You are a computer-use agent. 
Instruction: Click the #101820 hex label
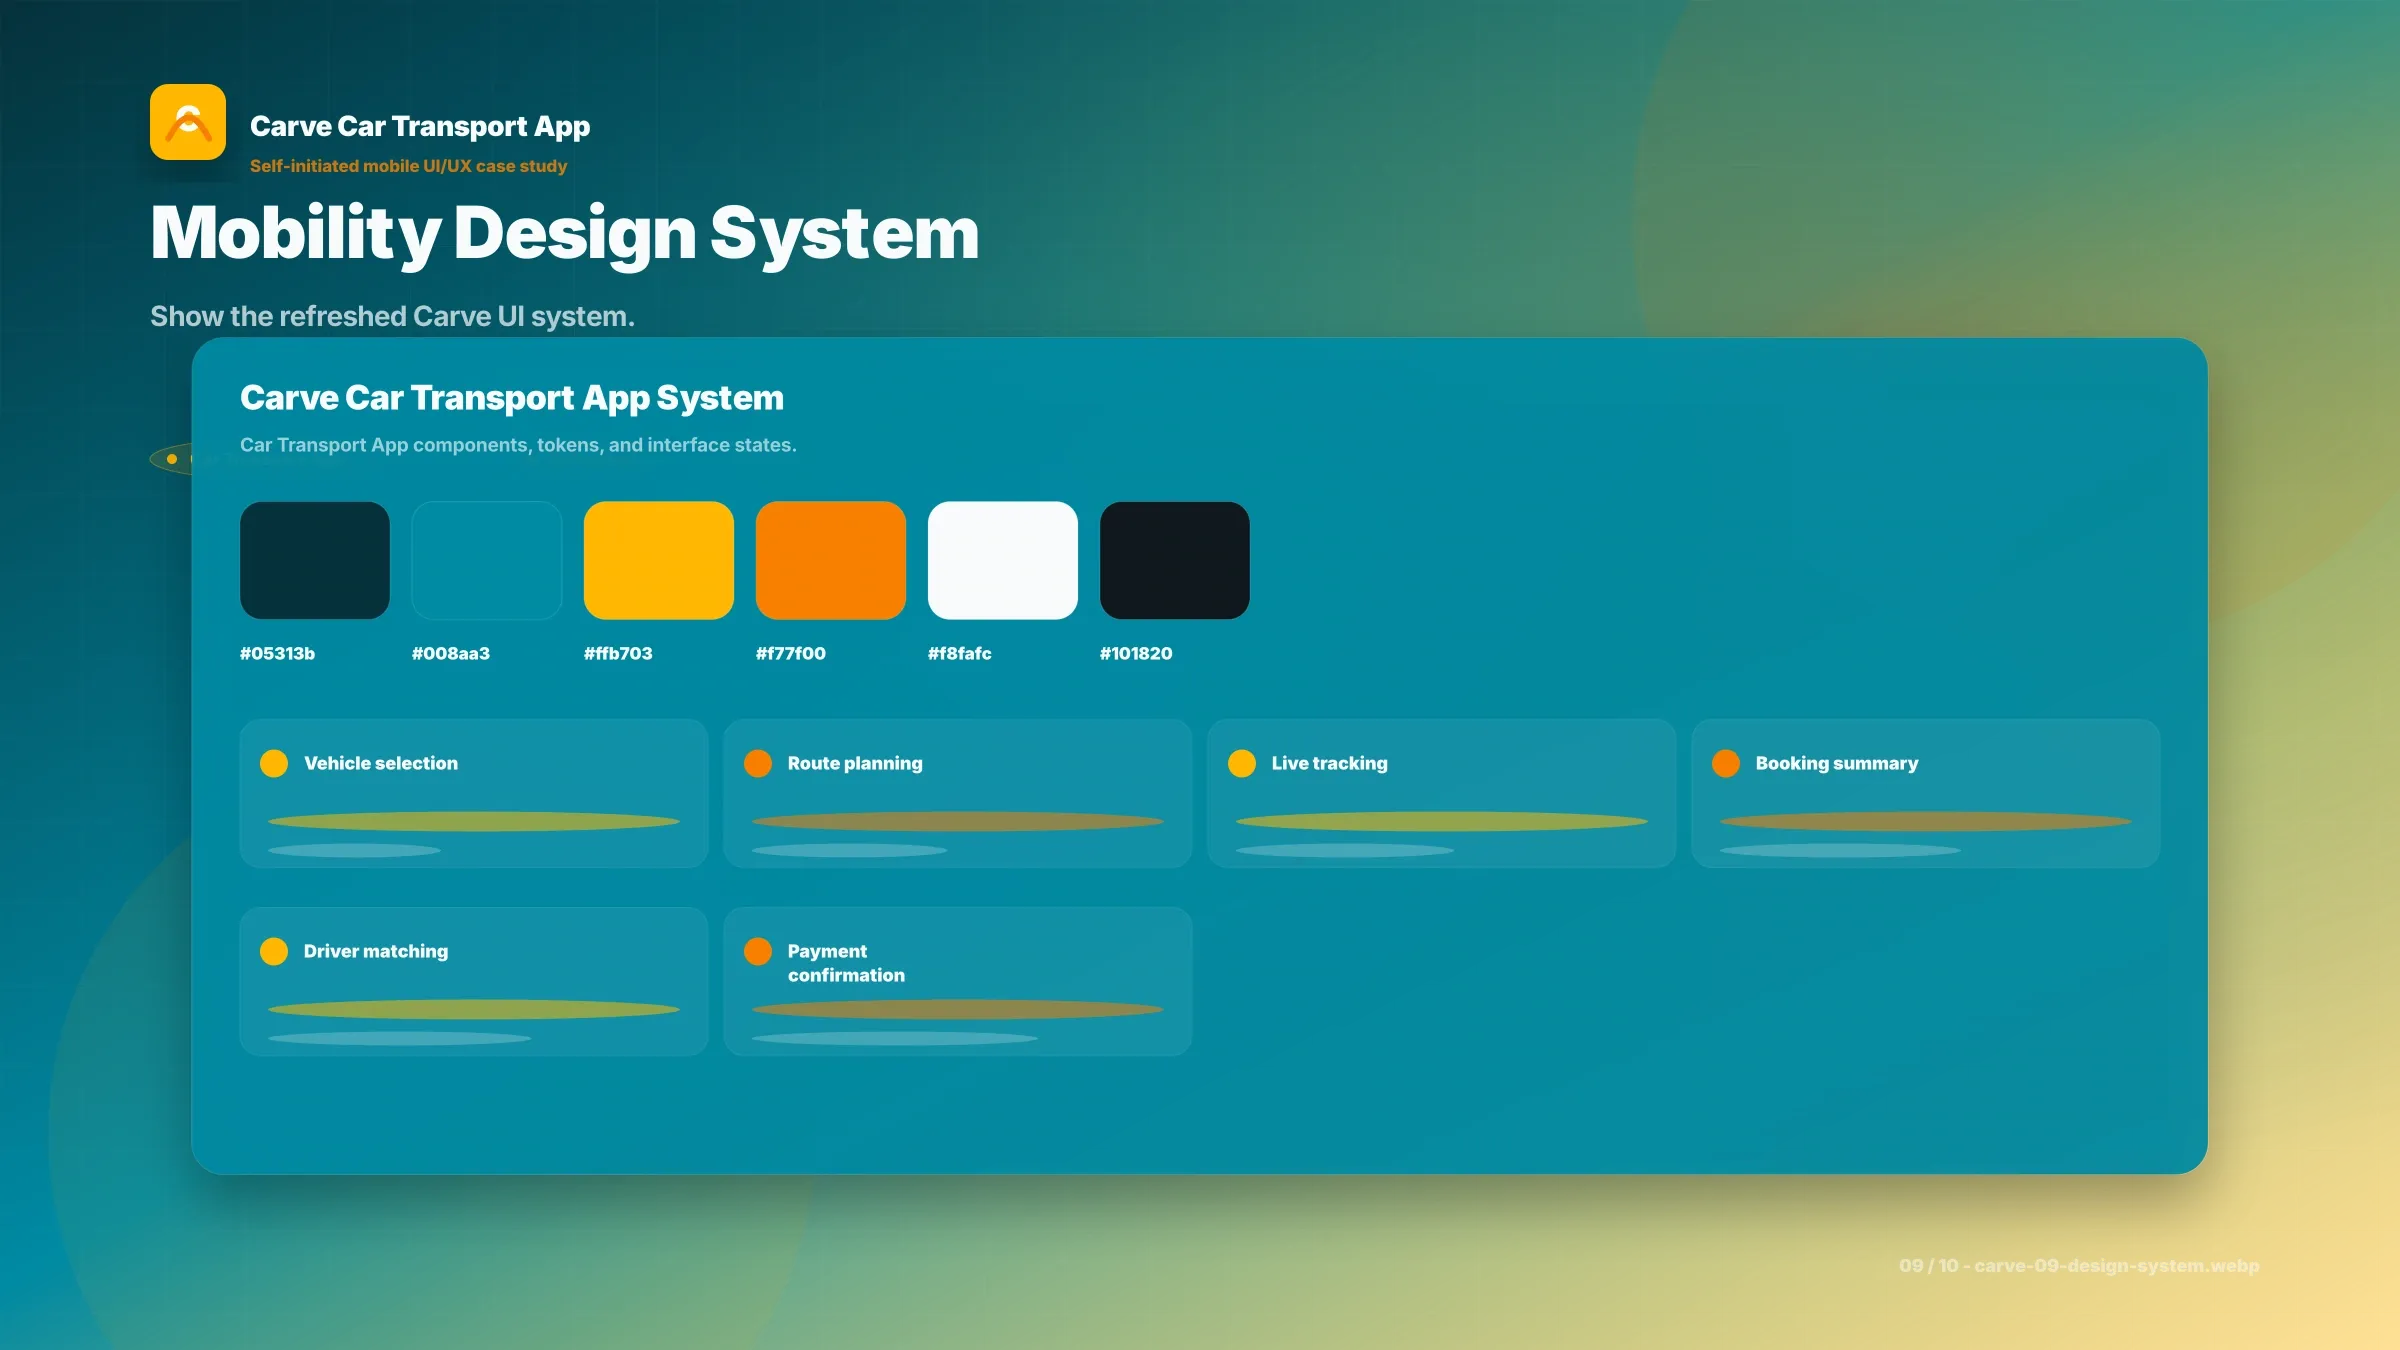(x=1136, y=653)
